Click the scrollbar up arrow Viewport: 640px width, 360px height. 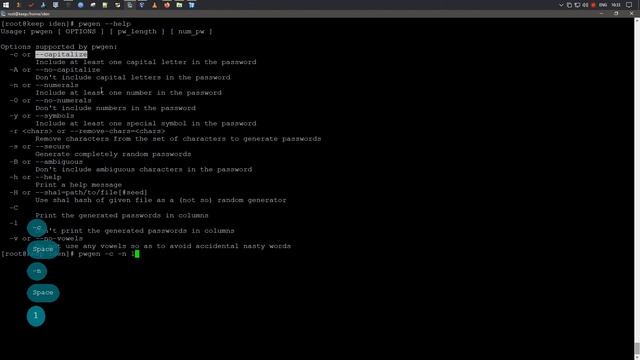(637, 20)
